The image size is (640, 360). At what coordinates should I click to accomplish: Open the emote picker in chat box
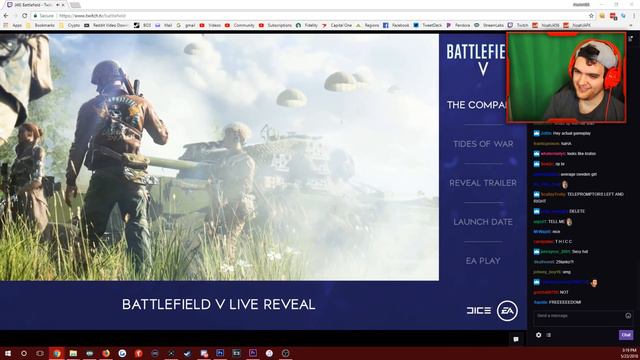coord(628,316)
